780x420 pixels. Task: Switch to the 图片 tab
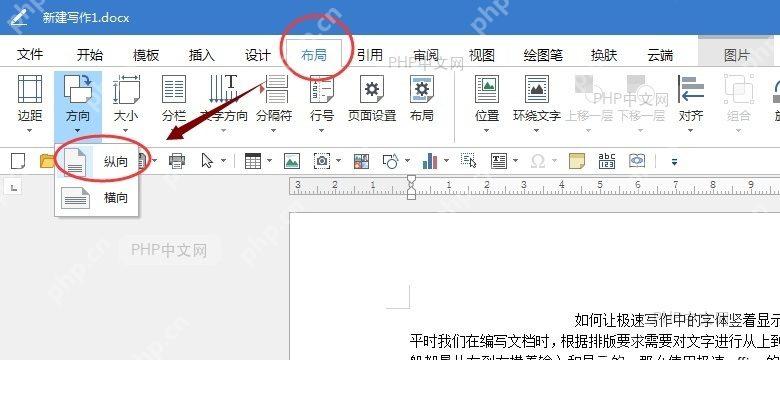[736, 54]
